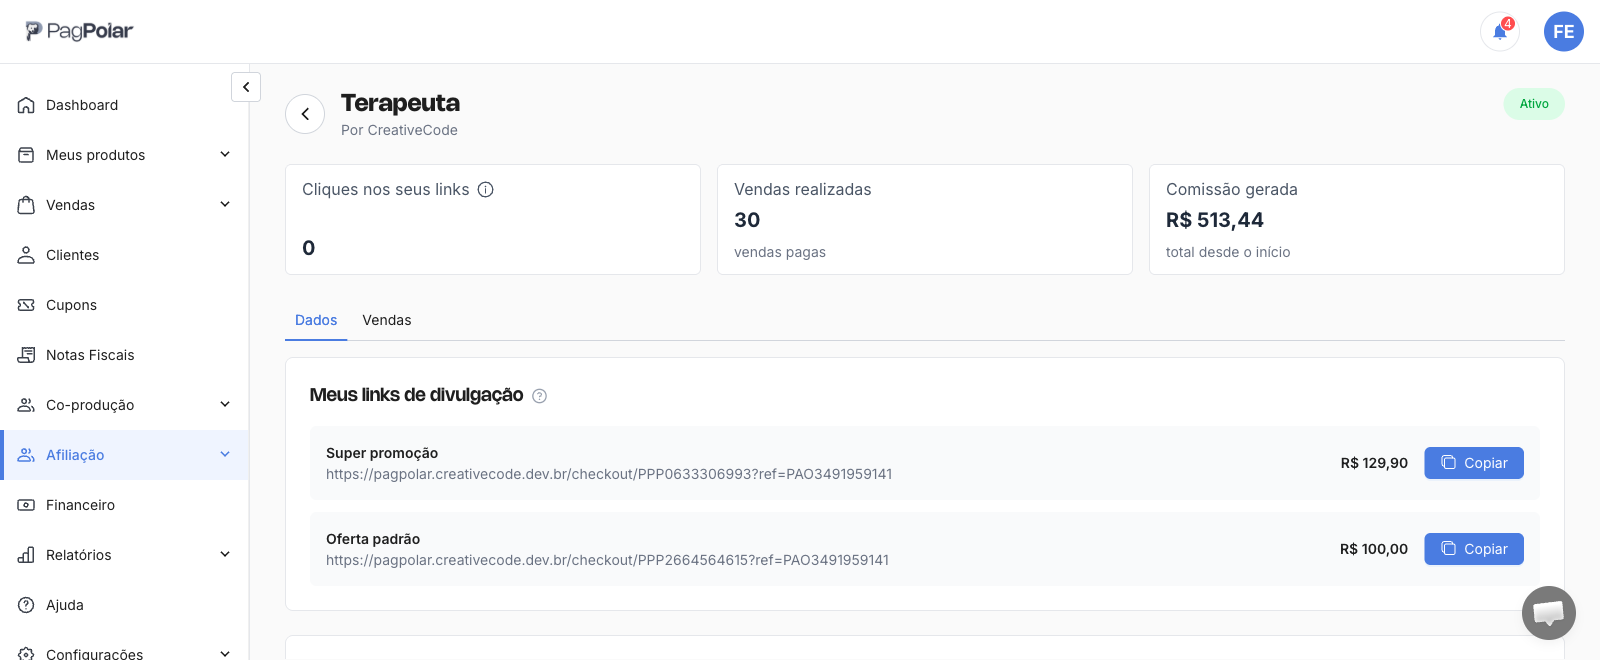
Task: Click the R$ 129,90 price
Action: (x=1374, y=463)
